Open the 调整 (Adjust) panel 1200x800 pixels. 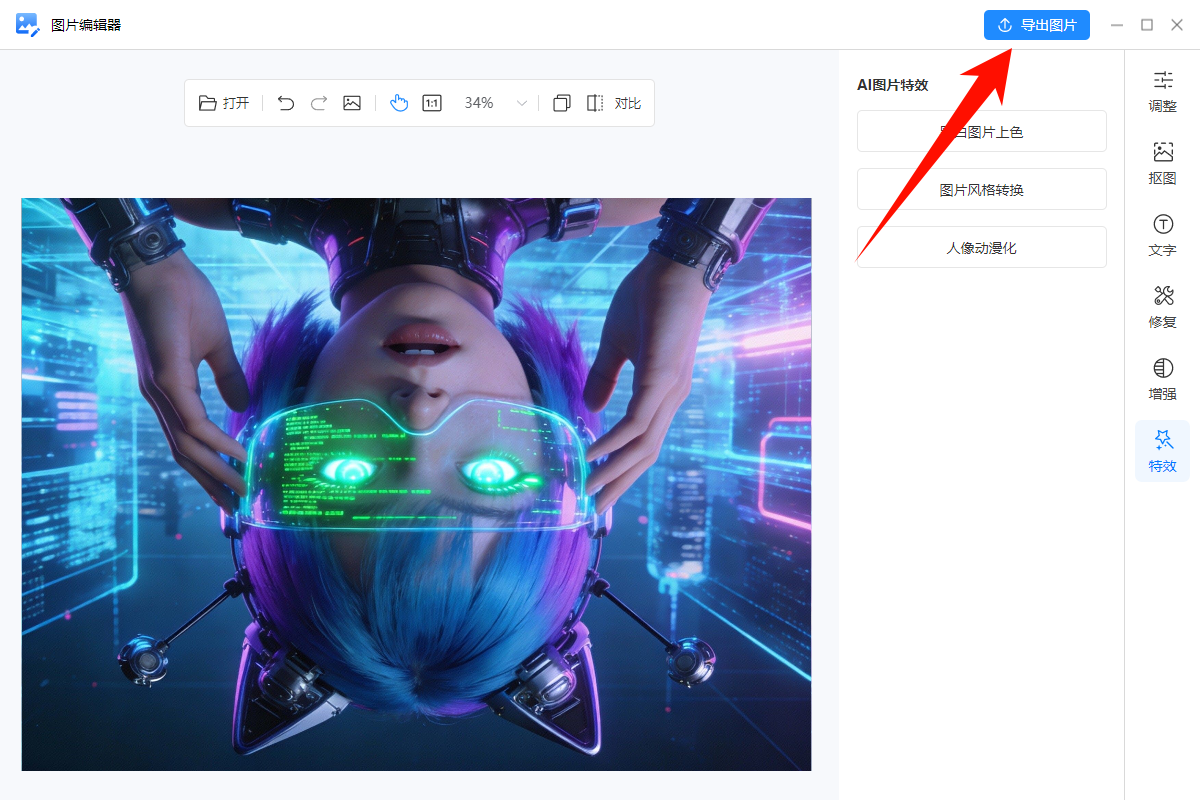(1162, 90)
